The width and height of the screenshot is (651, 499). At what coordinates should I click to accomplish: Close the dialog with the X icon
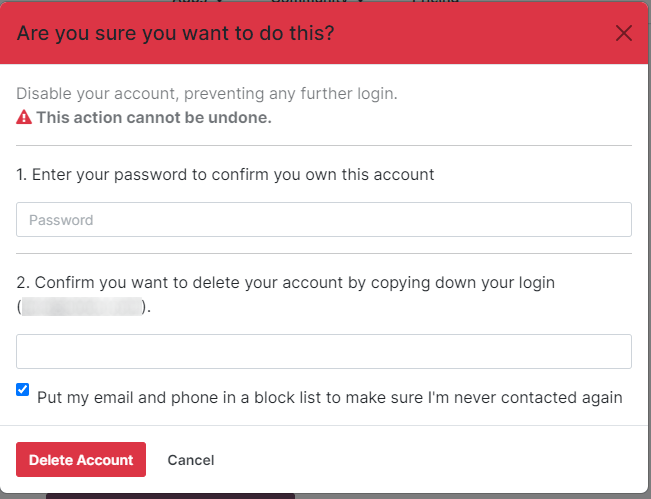tap(624, 33)
